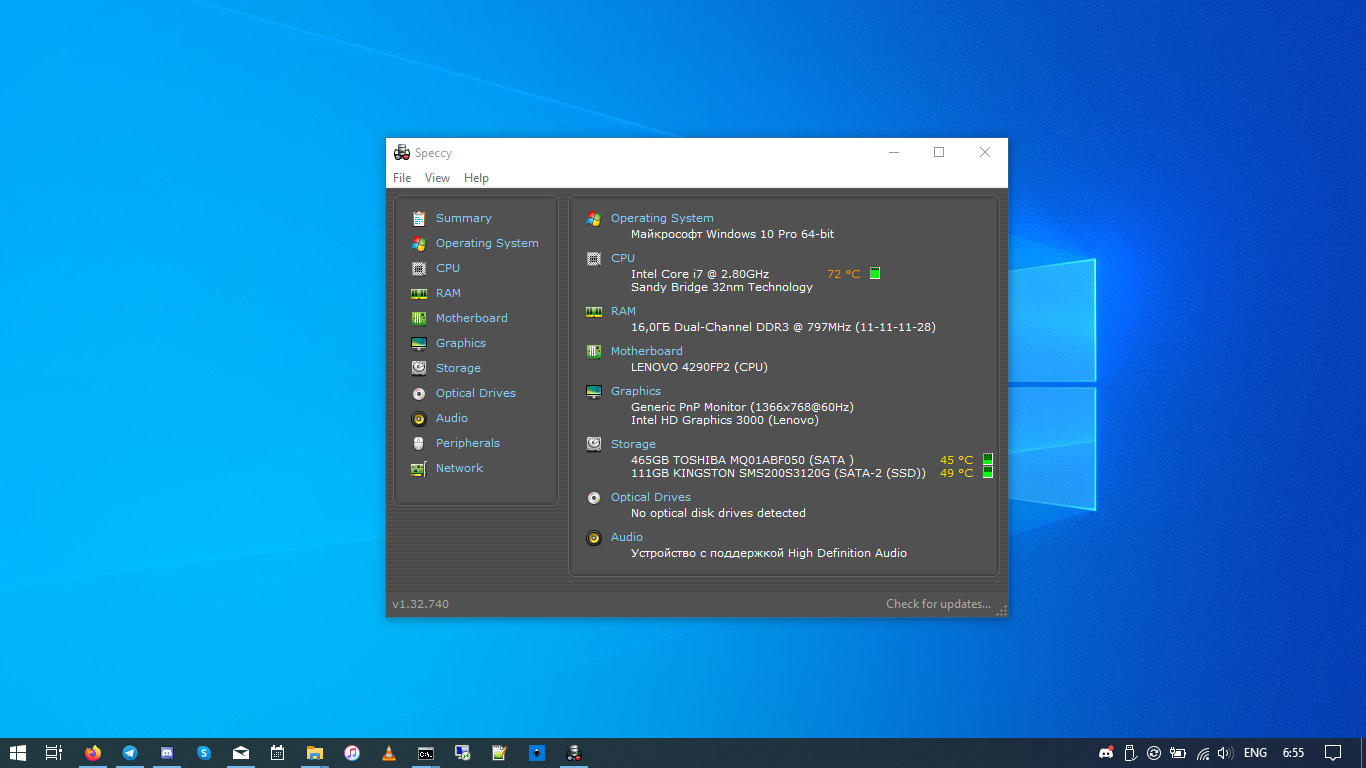
Task: Open the Storage sidebar entry
Action: pyautogui.click(x=458, y=368)
